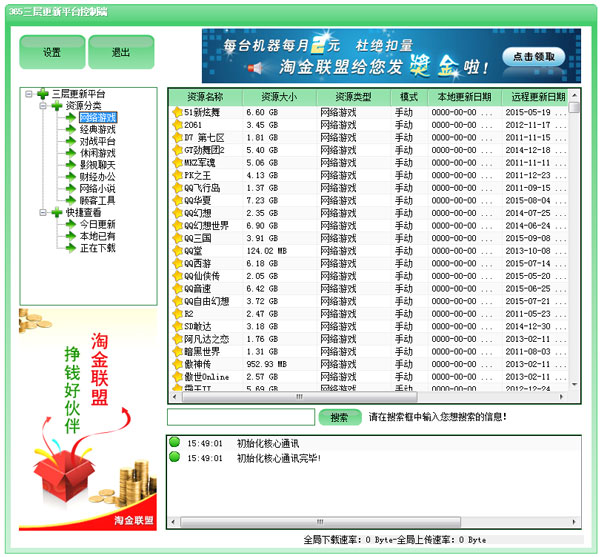Open 本地已有 quick view
Screen dimensions: 600x557
[x=98, y=236]
